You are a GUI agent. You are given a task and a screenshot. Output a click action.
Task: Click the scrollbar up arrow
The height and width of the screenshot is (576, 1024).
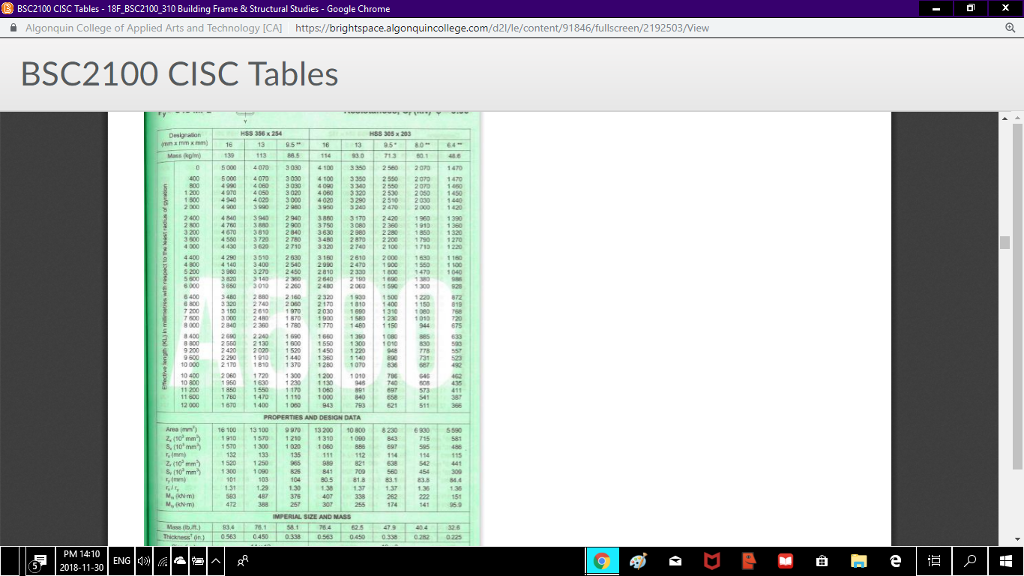pos(1004,118)
